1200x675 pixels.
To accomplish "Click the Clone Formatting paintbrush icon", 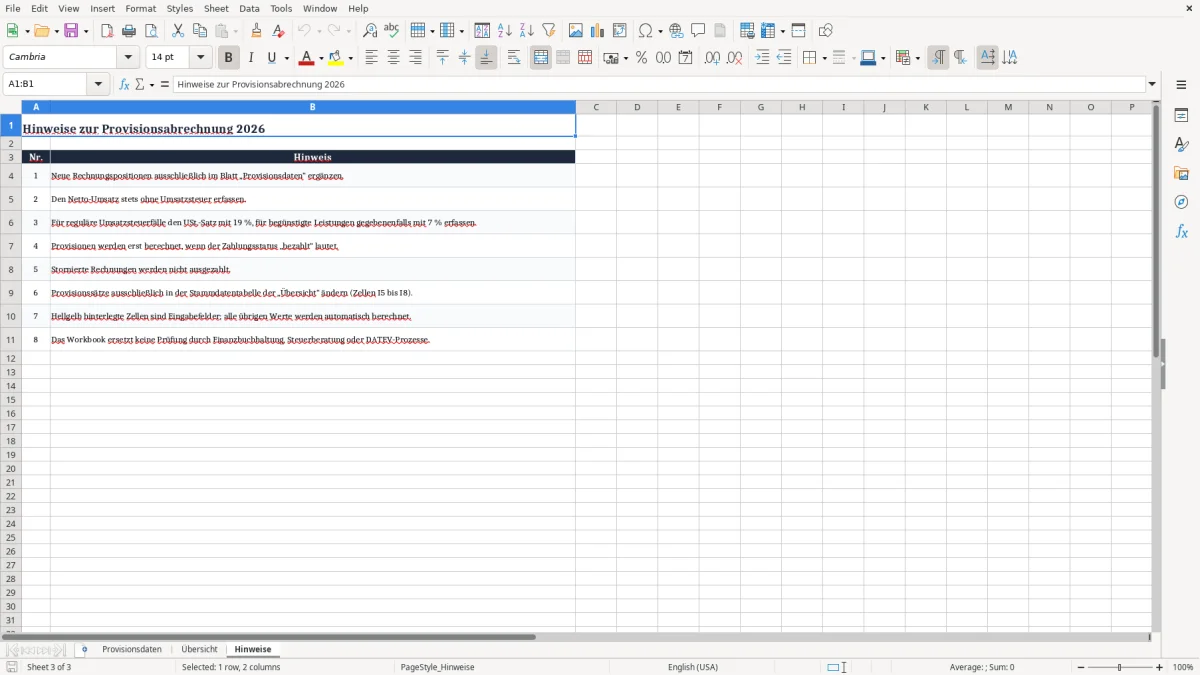I will pos(257,31).
